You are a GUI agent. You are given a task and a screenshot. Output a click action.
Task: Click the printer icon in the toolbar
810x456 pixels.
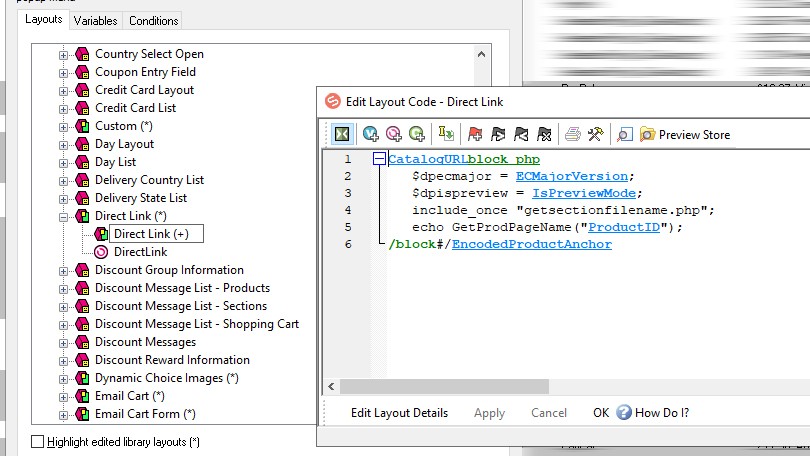click(x=572, y=134)
